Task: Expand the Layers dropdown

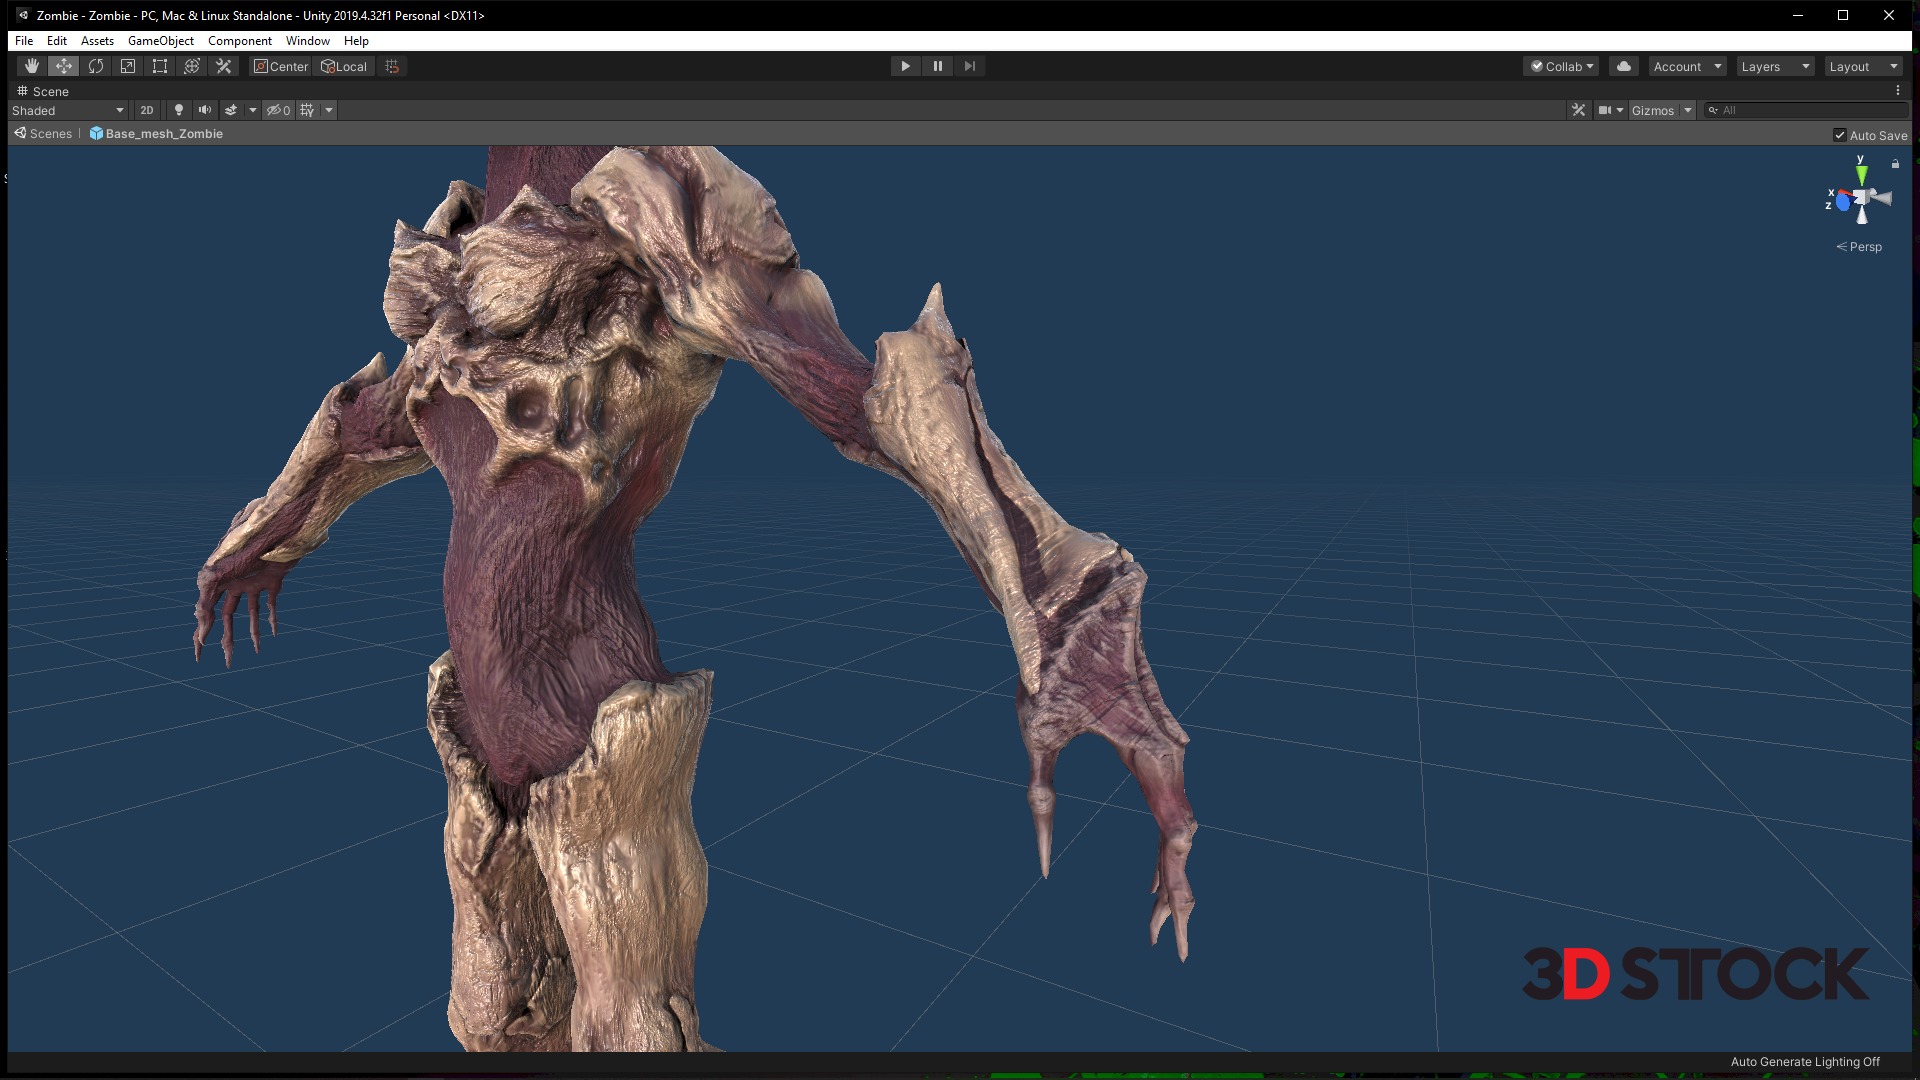Action: point(1775,66)
